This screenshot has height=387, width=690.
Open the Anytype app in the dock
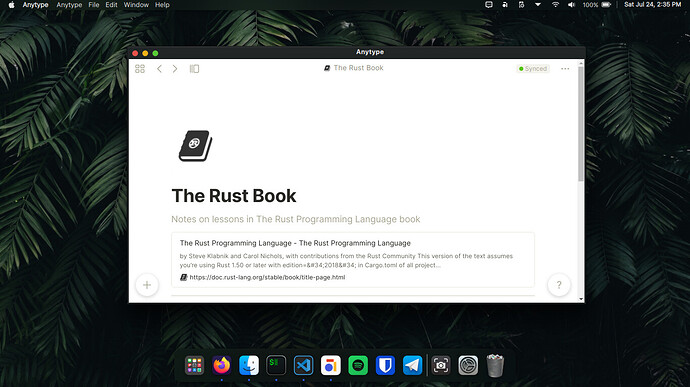point(330,365)
